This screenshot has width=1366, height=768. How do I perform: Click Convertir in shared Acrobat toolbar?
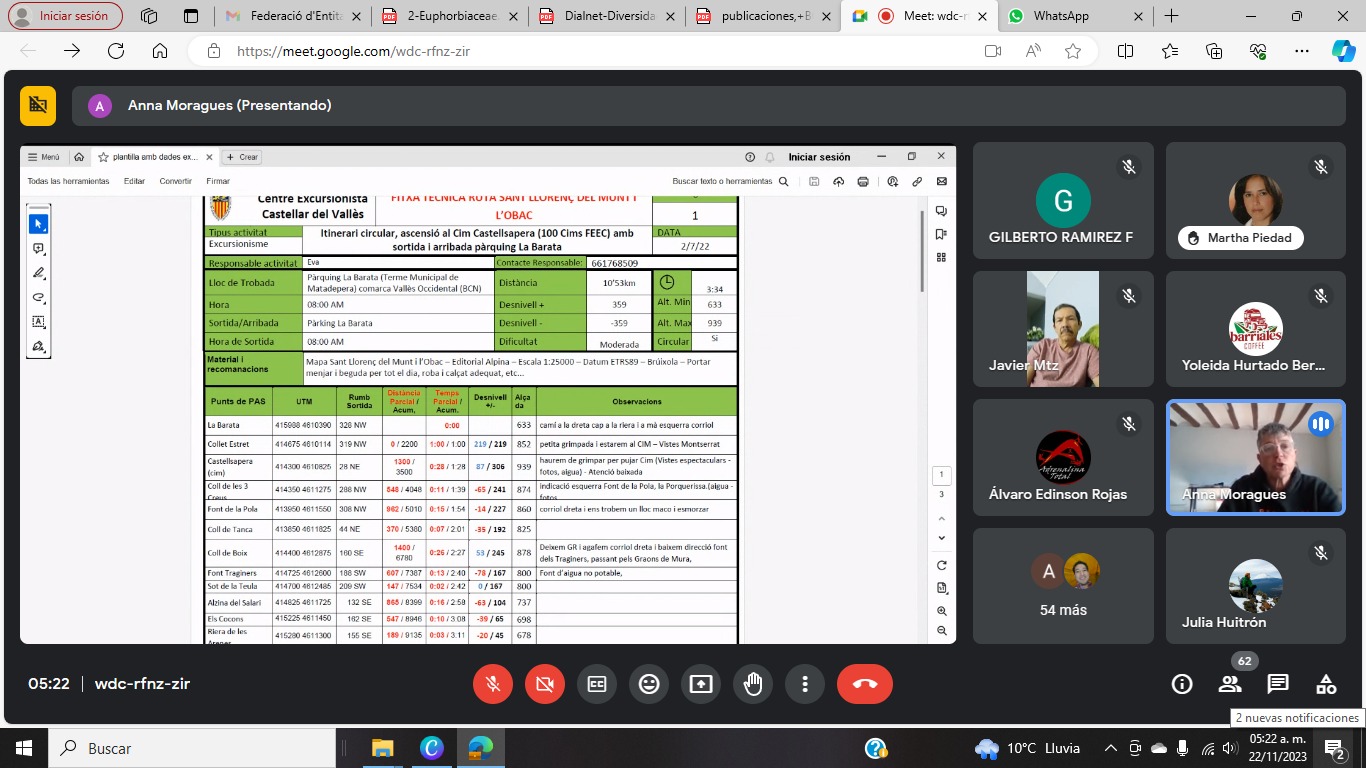point(176,181)
